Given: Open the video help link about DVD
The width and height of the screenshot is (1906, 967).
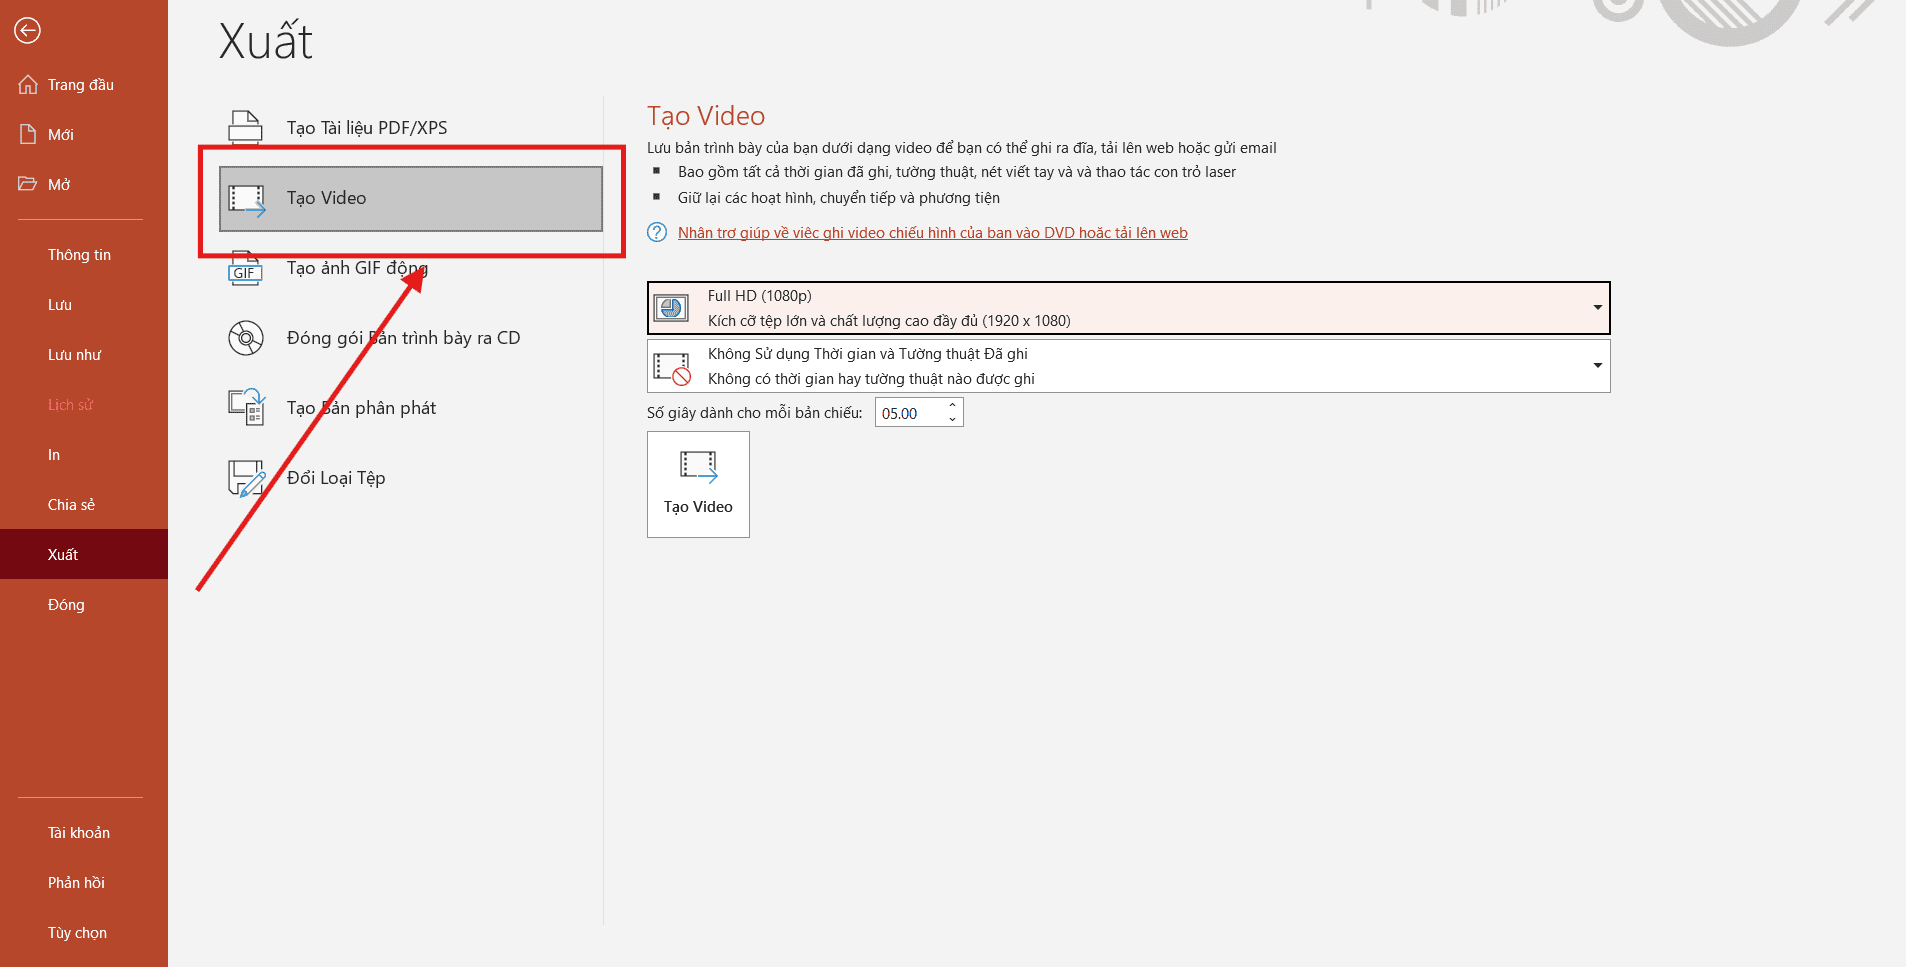Looking at the screenshot, I should coord(932,233).
